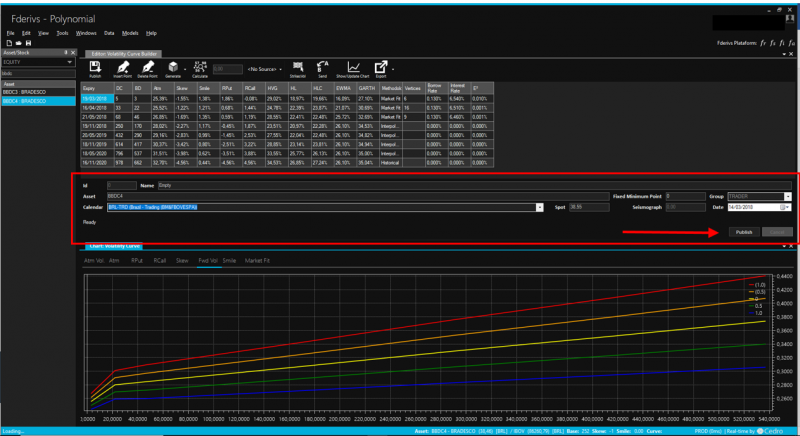
Task: Click the Generate cube icon
Action: coord(172,67)
